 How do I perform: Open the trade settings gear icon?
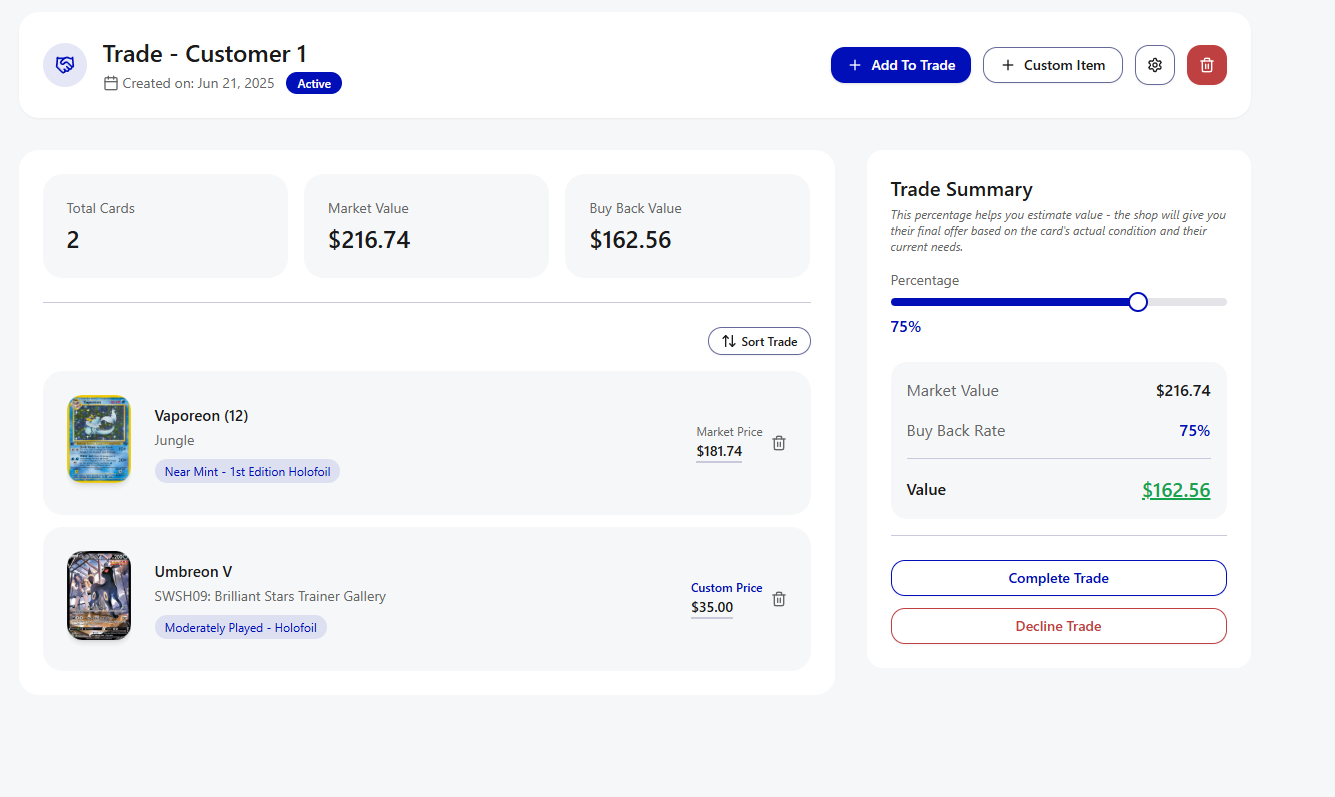tap(1154, 65)
